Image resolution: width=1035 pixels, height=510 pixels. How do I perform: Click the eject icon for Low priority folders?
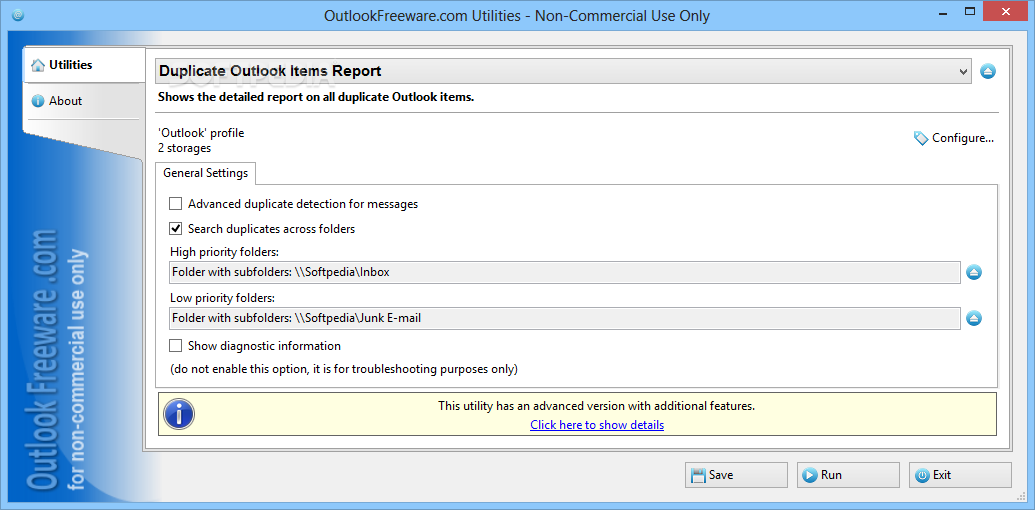pos(974,319)
